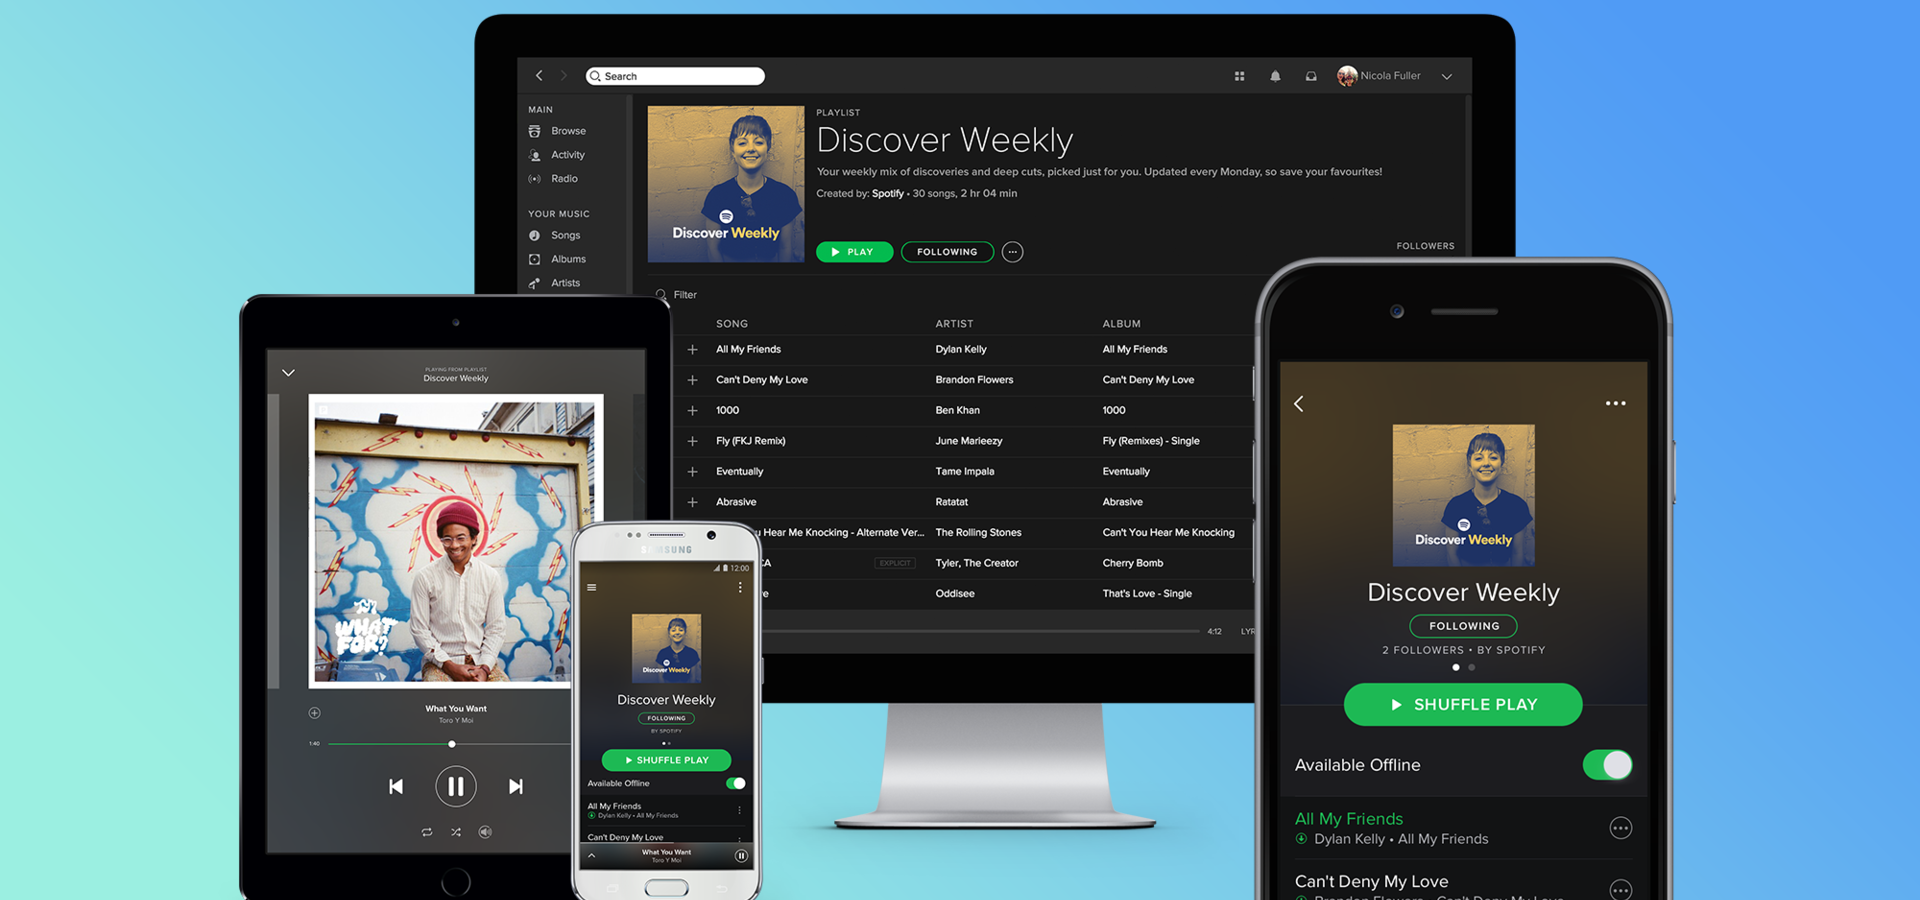Click the What For album art on tablet
Screen dimensions: 1920x900
(x=456, y=541)
